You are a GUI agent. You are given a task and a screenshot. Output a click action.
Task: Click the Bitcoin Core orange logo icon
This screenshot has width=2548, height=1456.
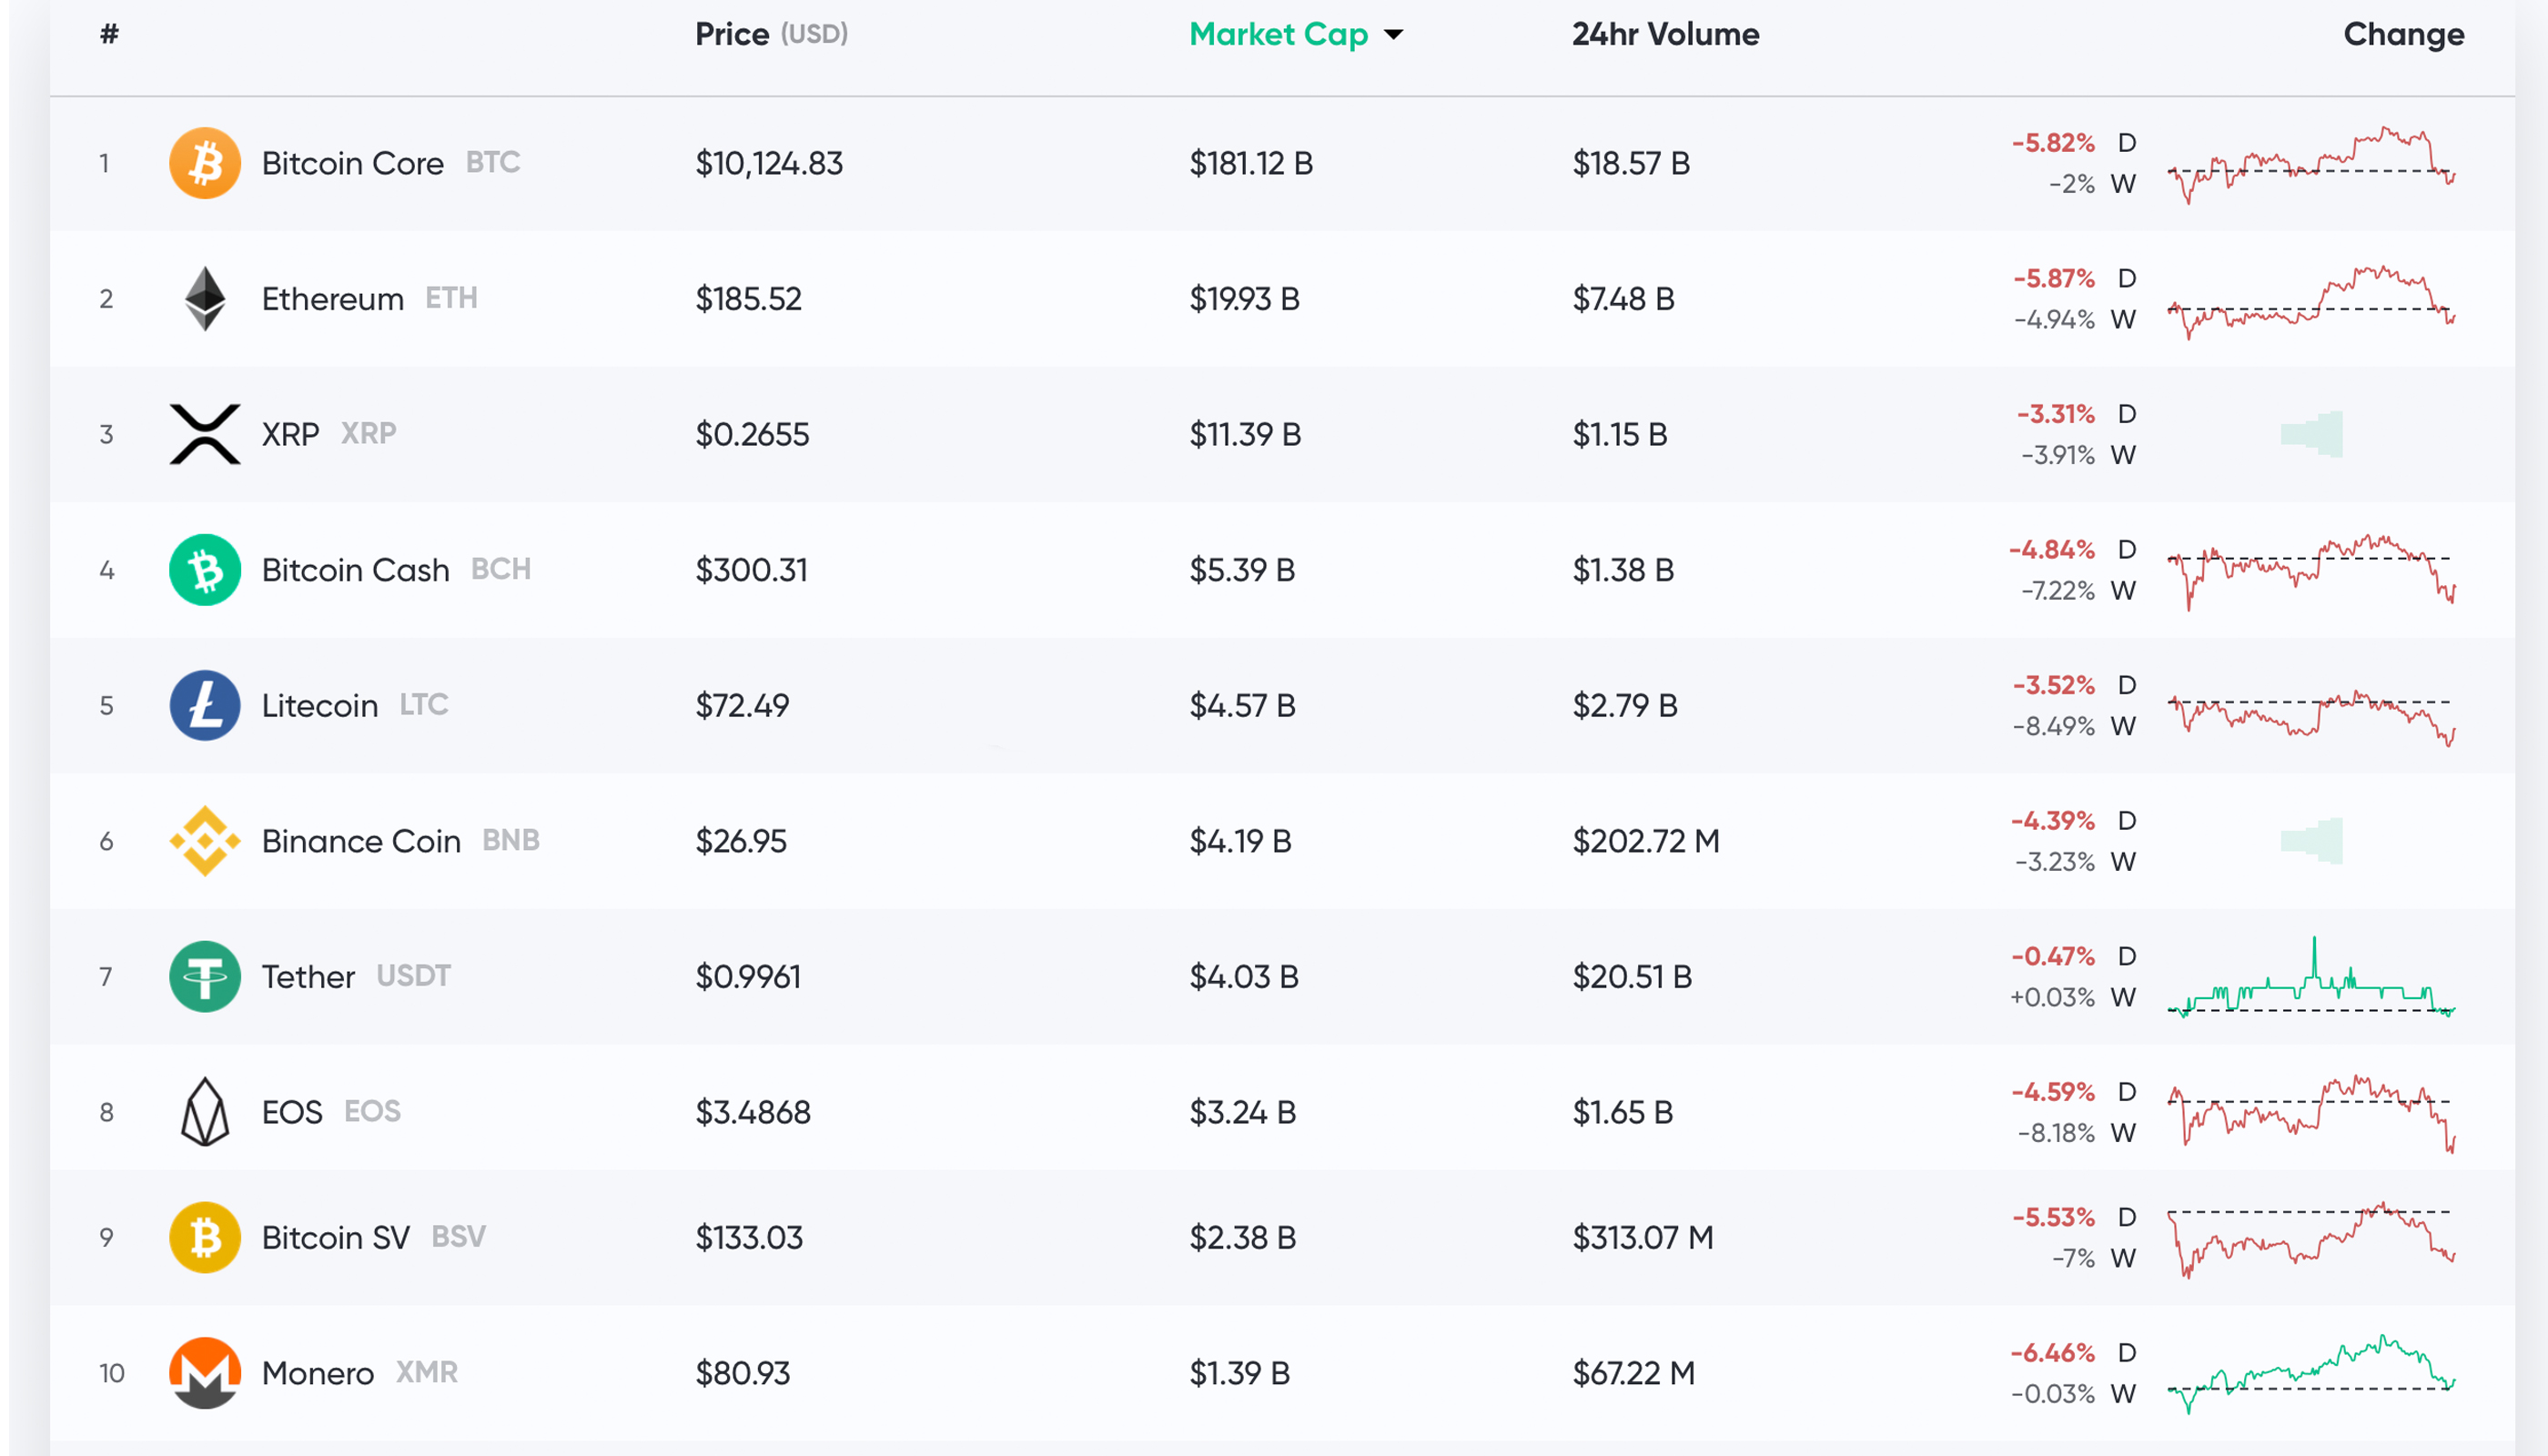tap(205, 163)
